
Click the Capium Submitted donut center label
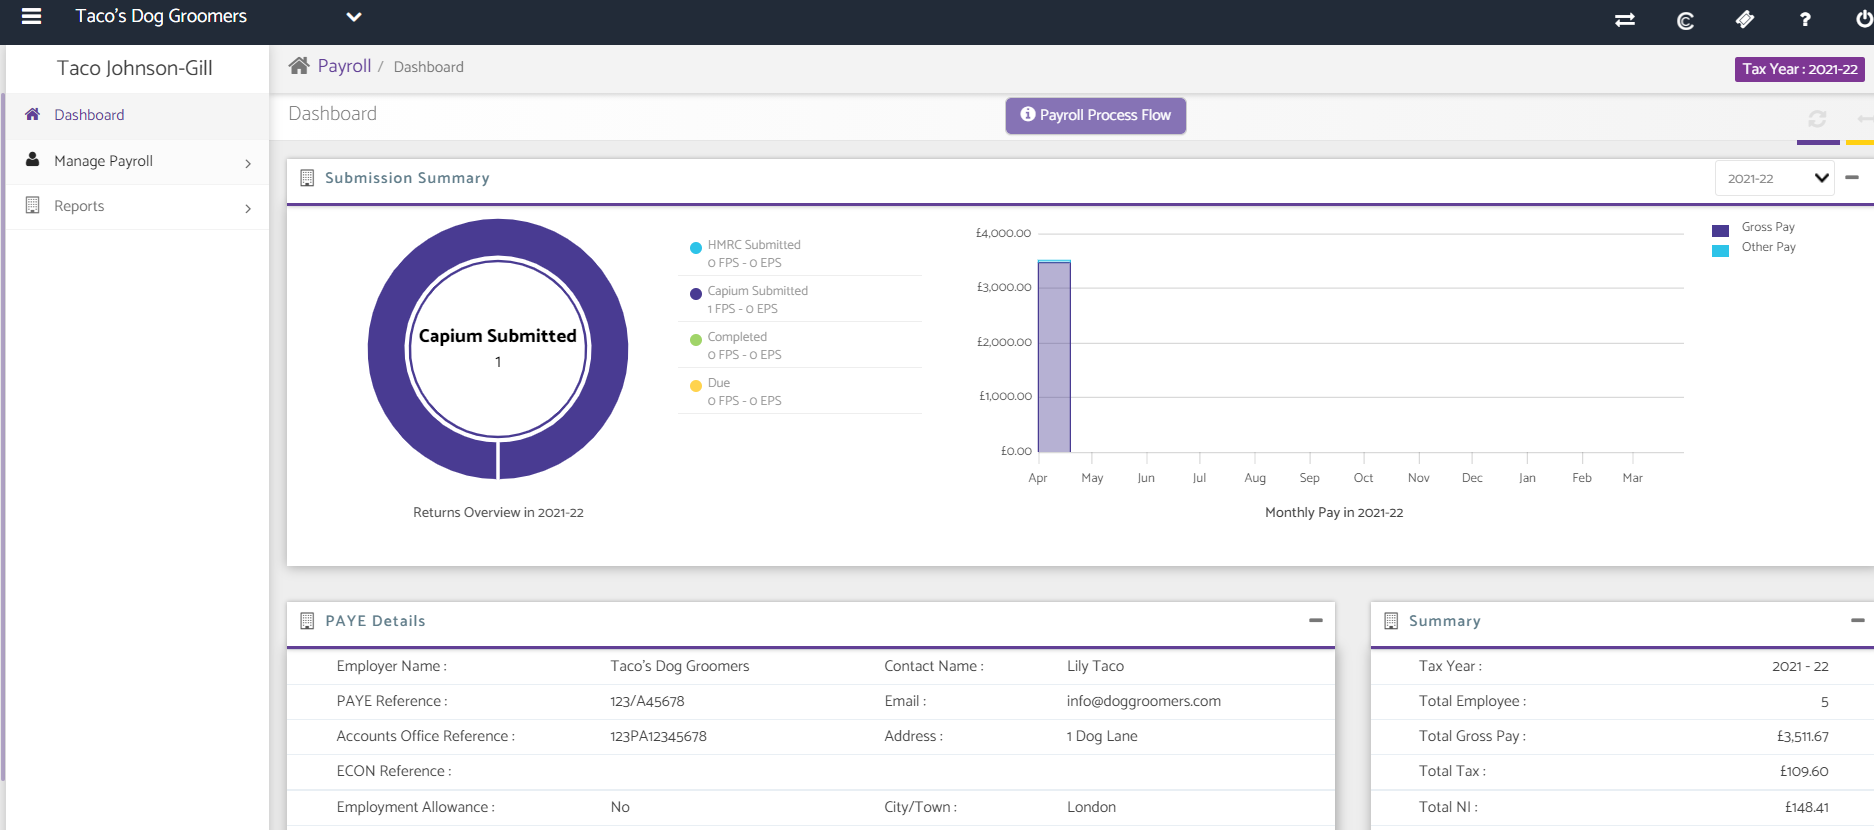pyautogui.click(x=497, y=336)
